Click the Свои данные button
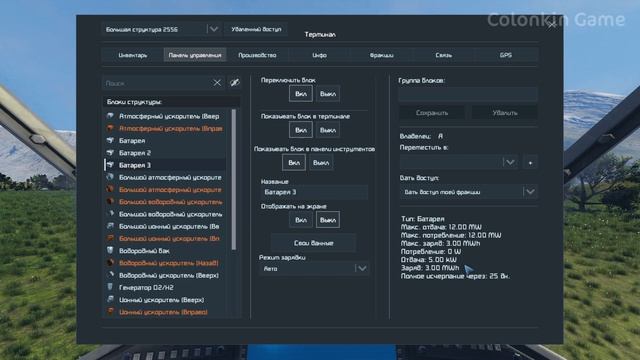 (x=313, y=243)
